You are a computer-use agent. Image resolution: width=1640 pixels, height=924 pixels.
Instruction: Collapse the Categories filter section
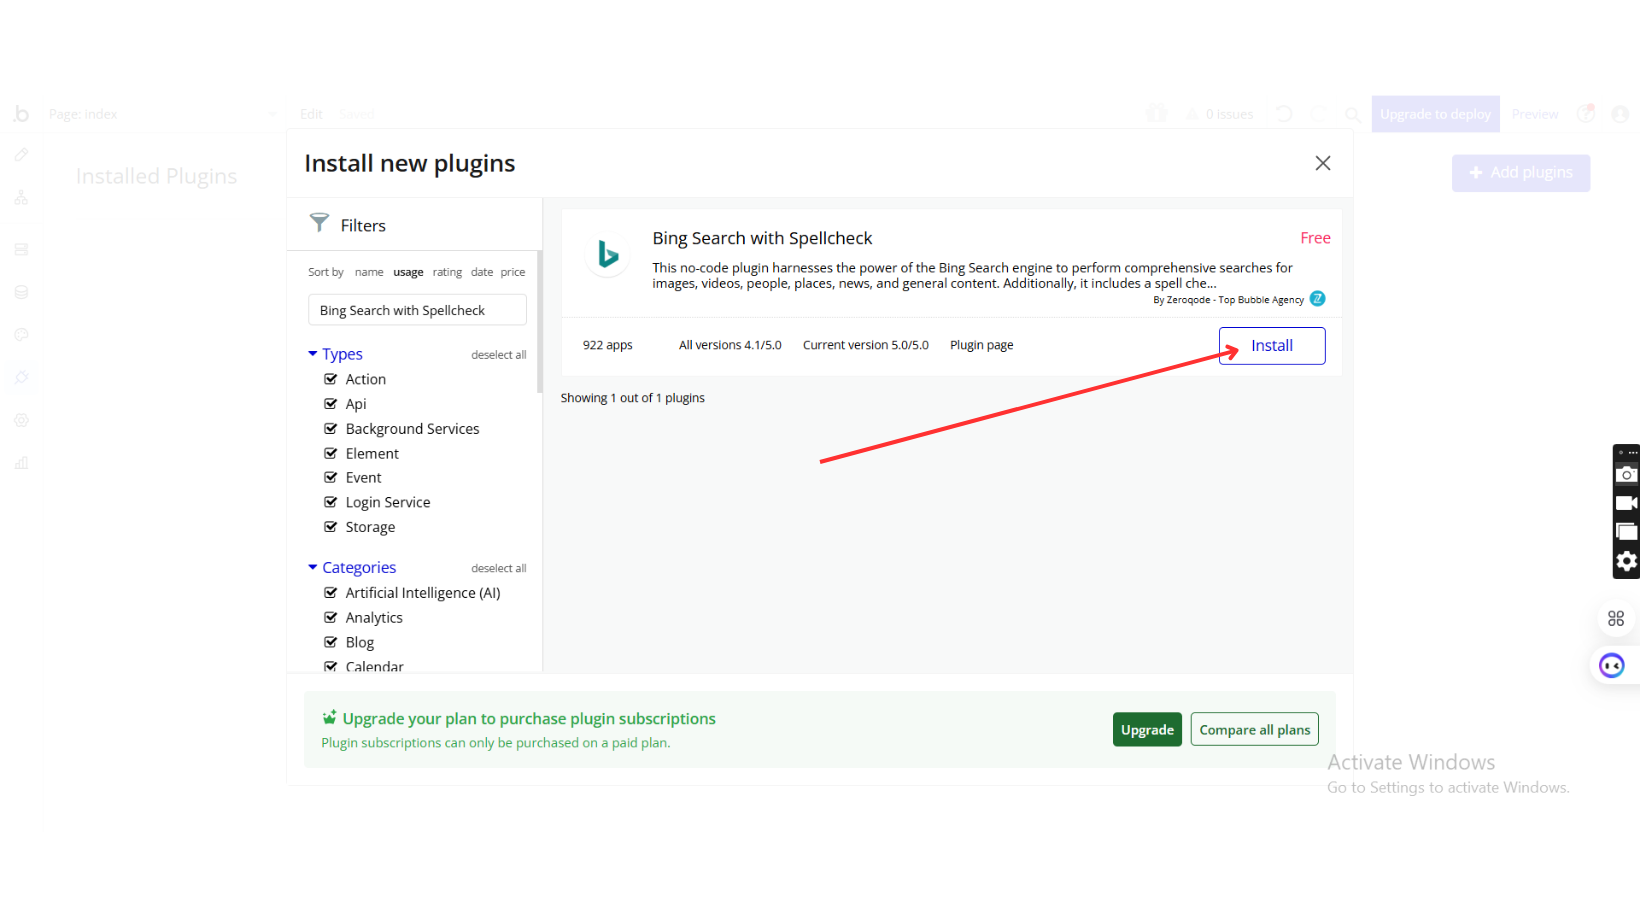click(x=313, y=568)
